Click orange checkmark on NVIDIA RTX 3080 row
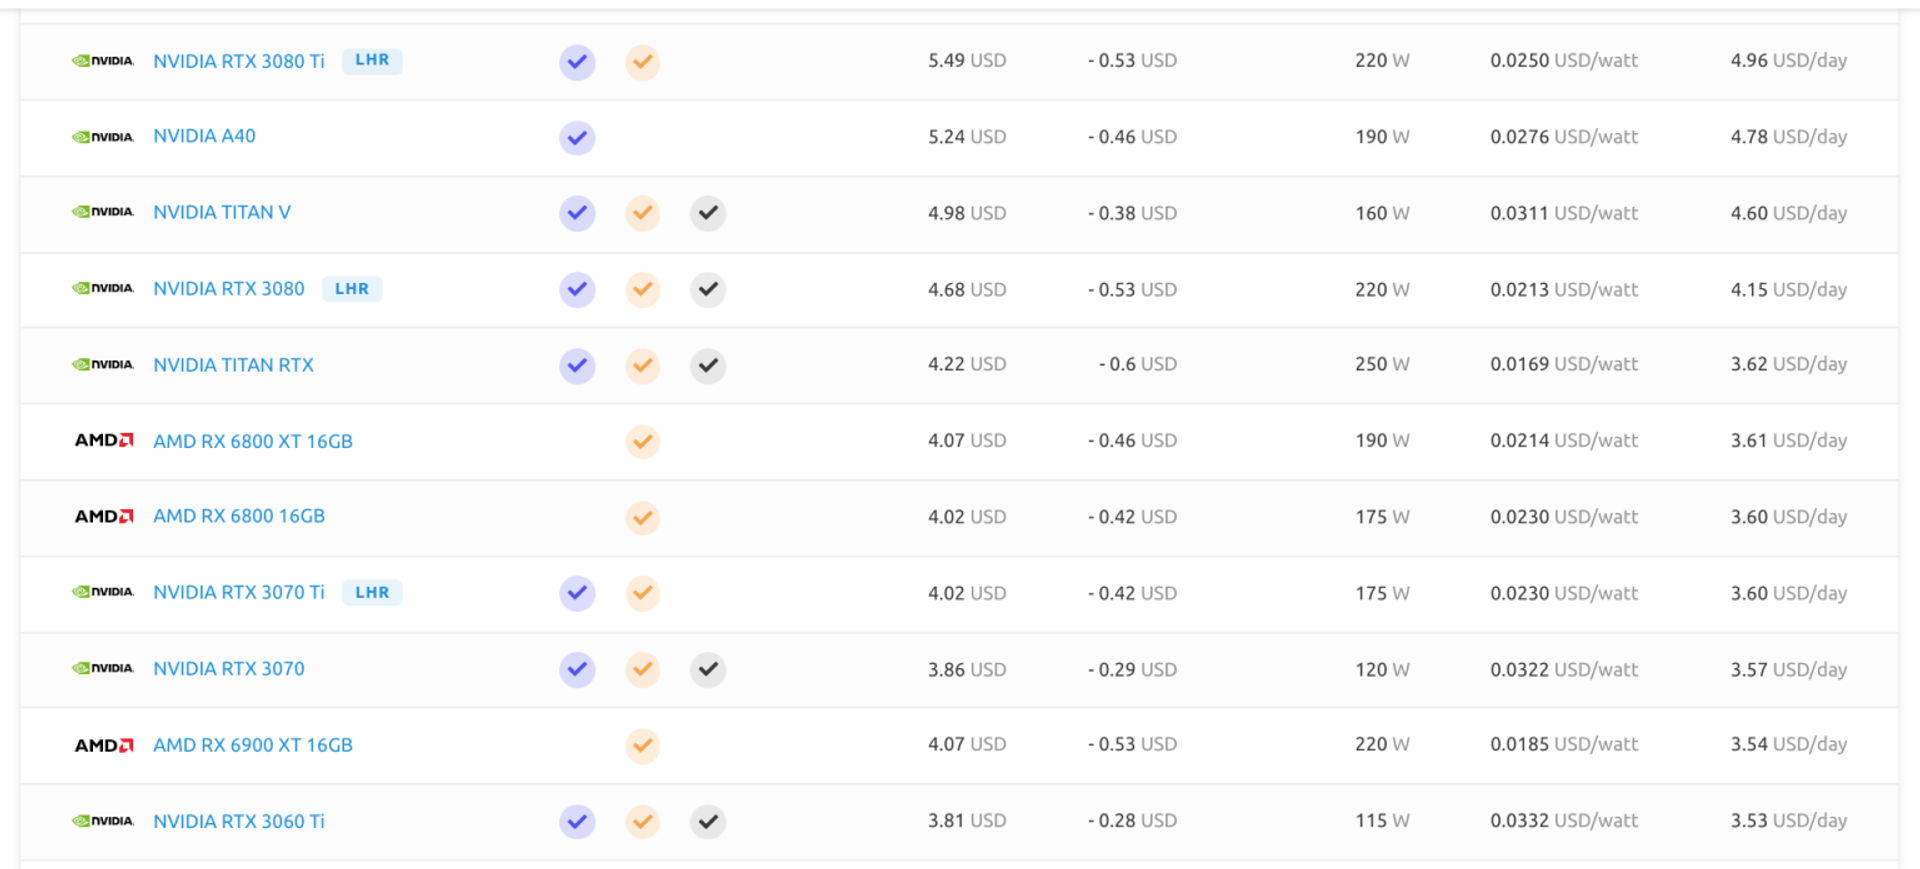Image resolution: width=1920 pixels, height=869 pixels. (x=642, y=289)
